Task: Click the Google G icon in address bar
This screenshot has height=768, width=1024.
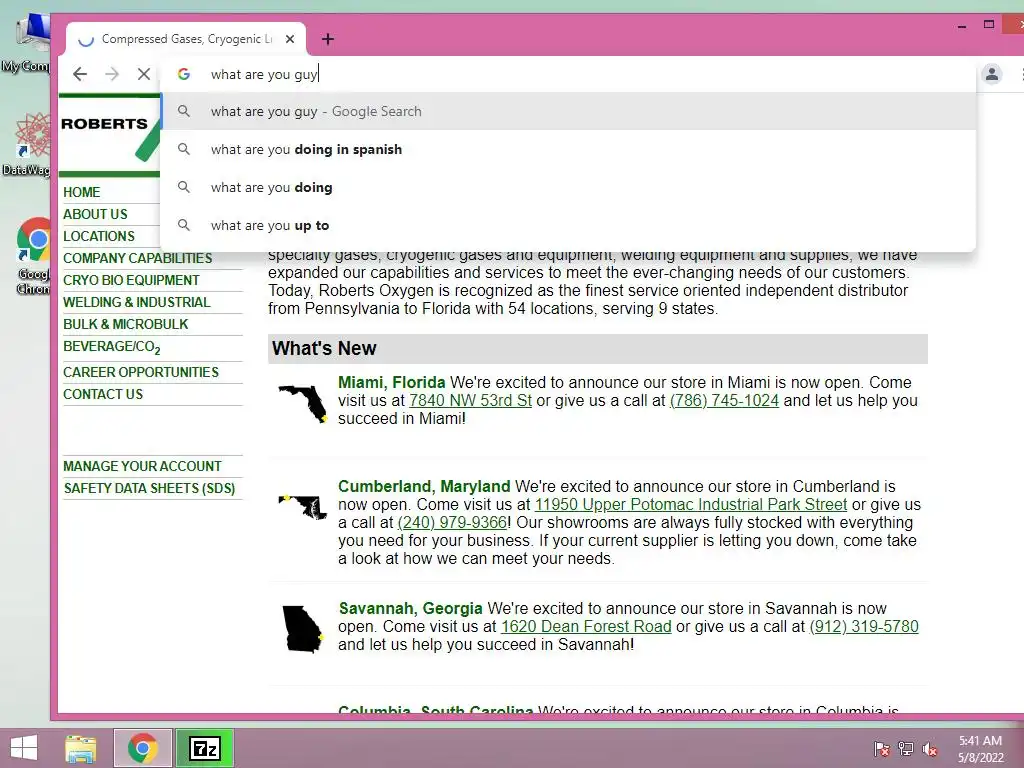Action: click(x=184, y=74)
